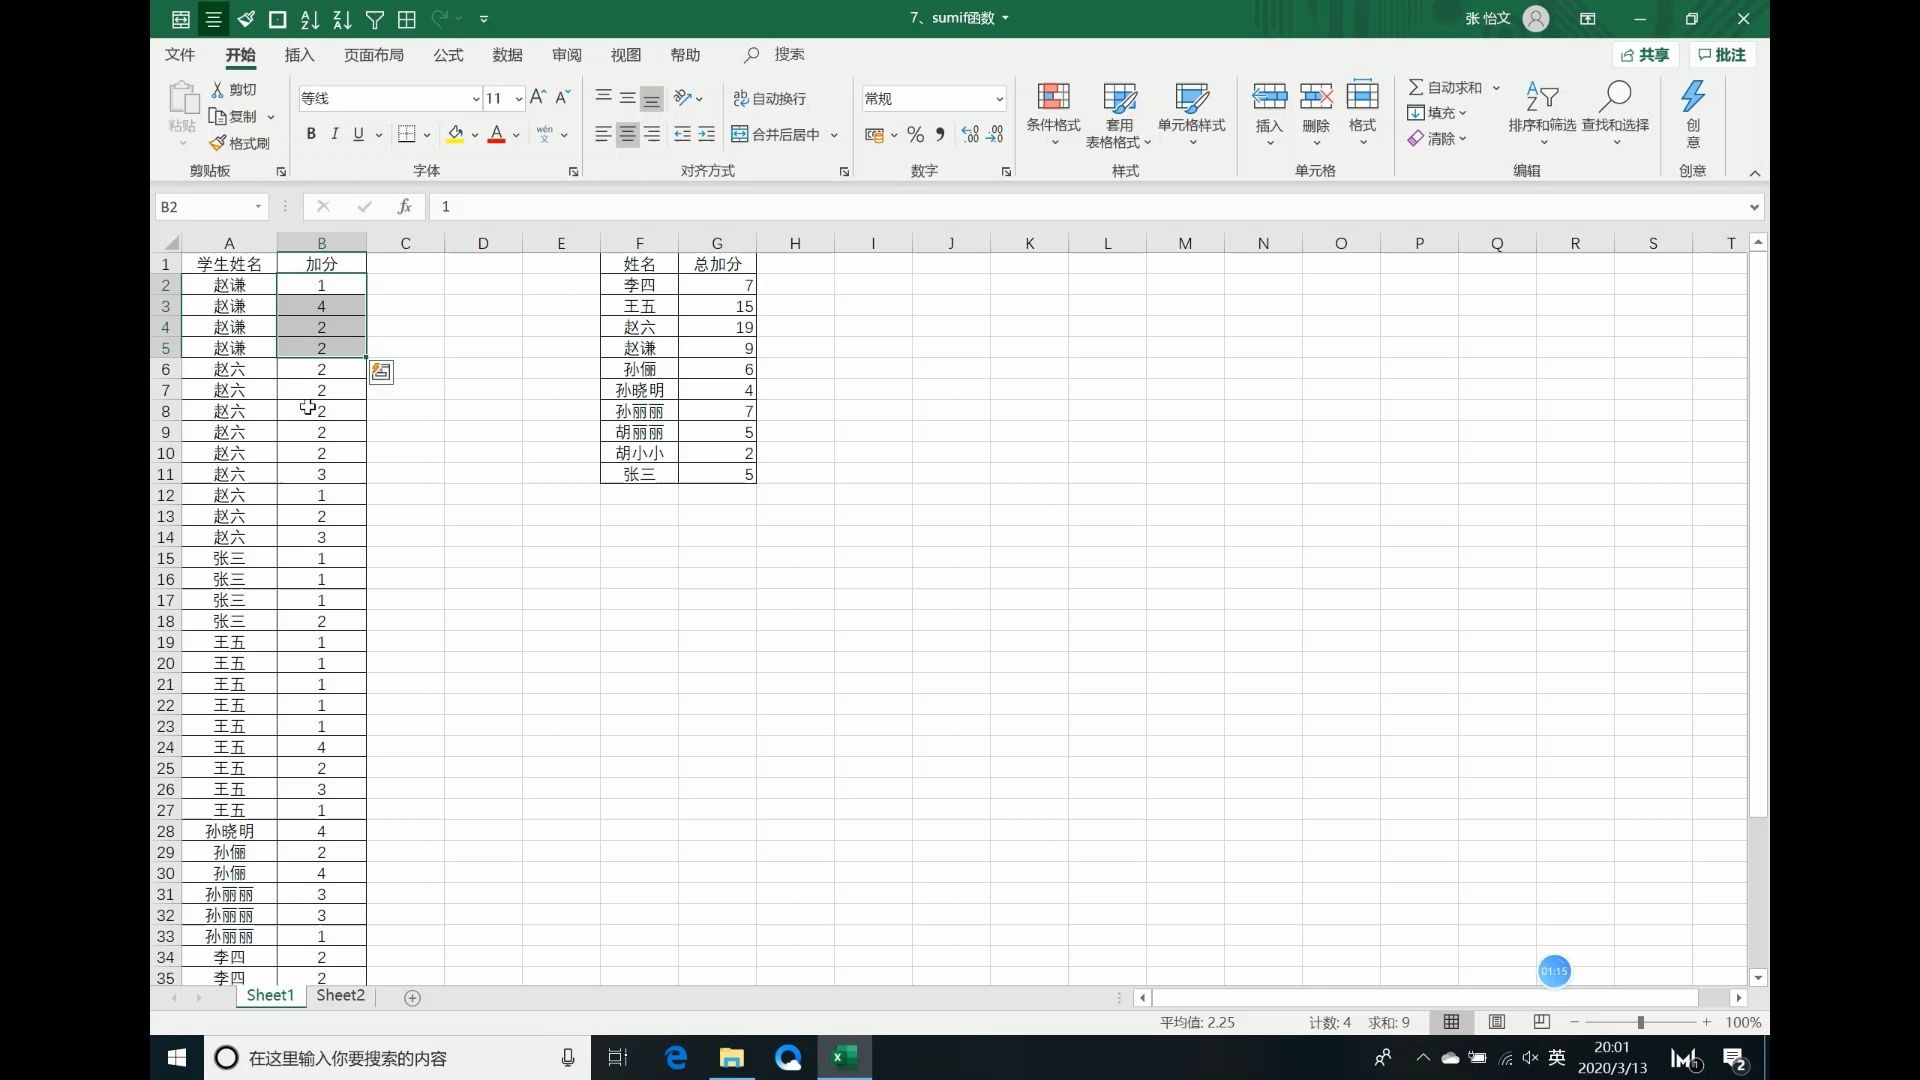The width and height of the screenshot is (1920, 1080).
Task: Click the 批注 comments button
Action: [1722, 55]
